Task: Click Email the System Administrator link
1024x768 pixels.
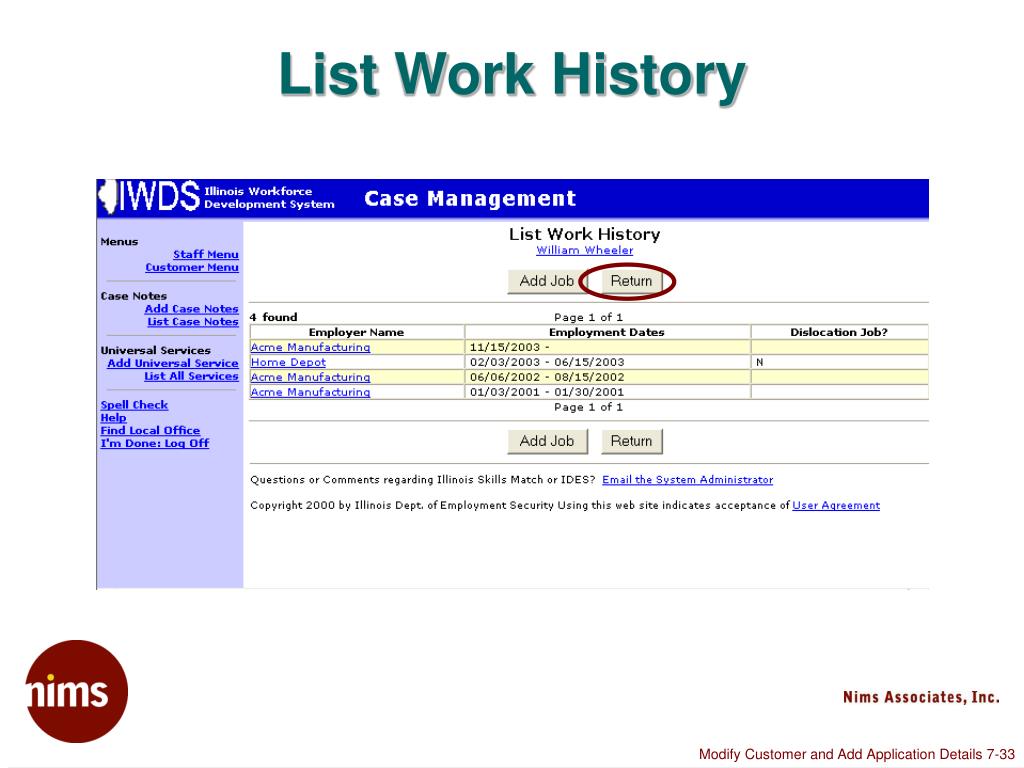Action: pos(687,480)
